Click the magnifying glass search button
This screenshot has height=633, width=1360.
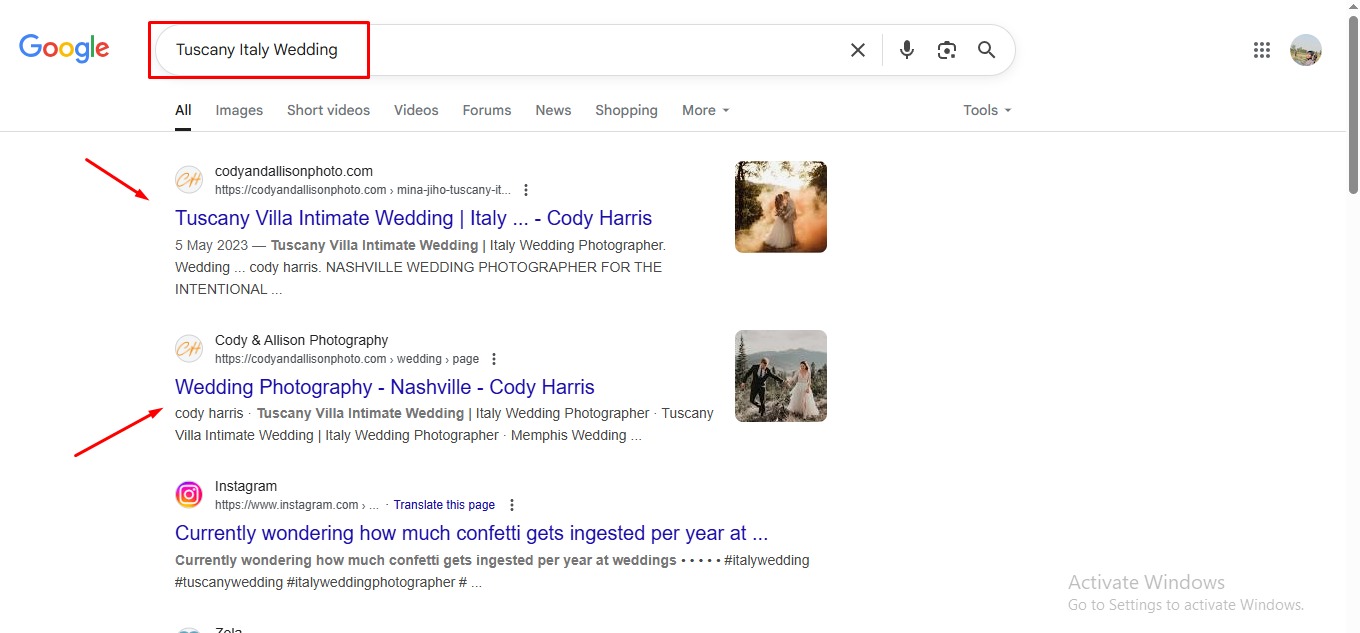(986, 50)
